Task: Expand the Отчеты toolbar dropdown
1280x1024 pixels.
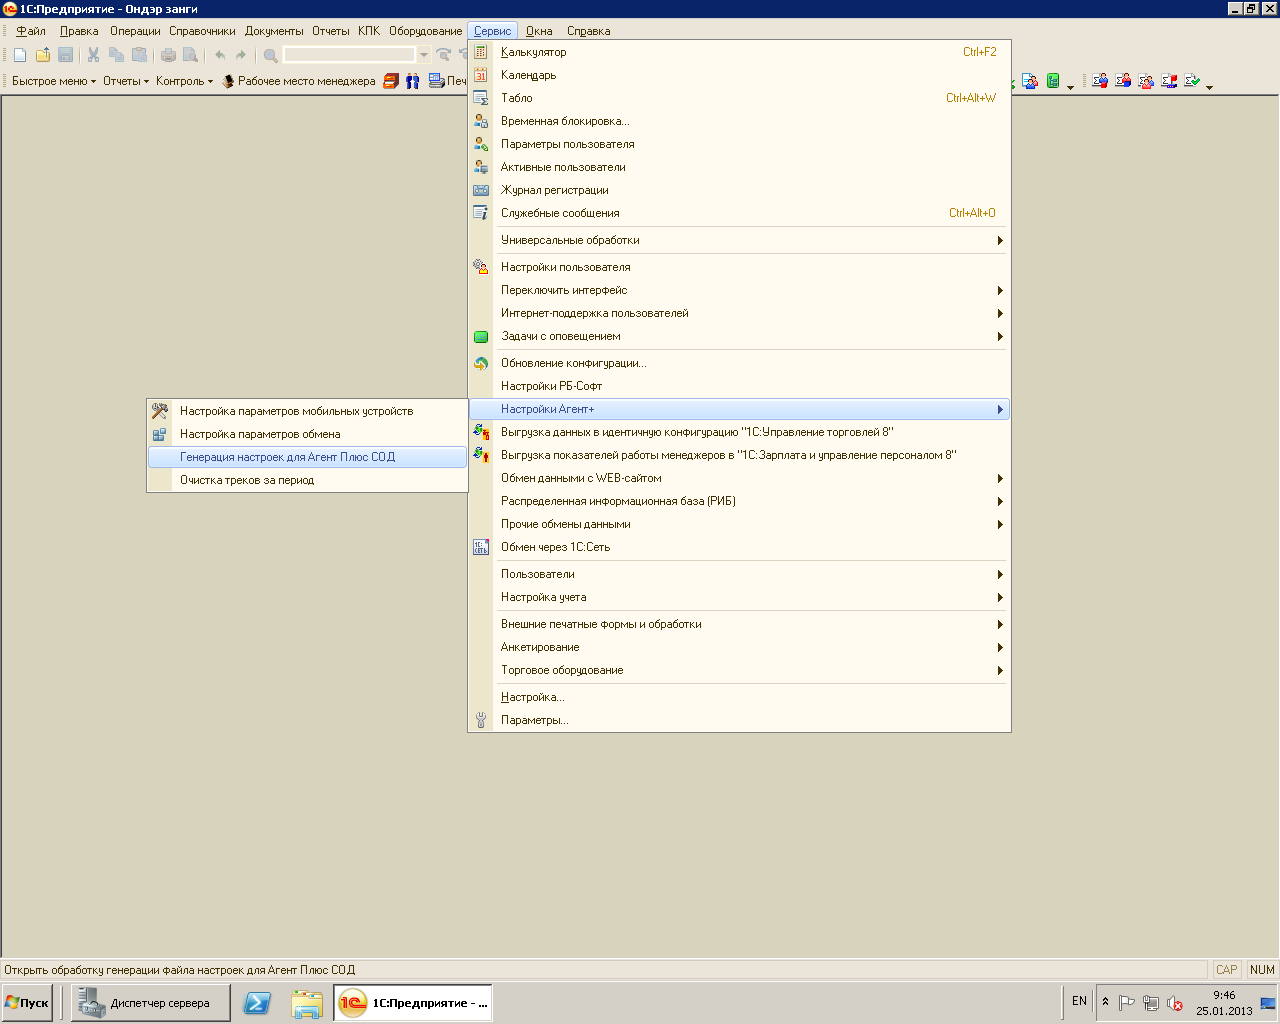Action: coord(125,81)
